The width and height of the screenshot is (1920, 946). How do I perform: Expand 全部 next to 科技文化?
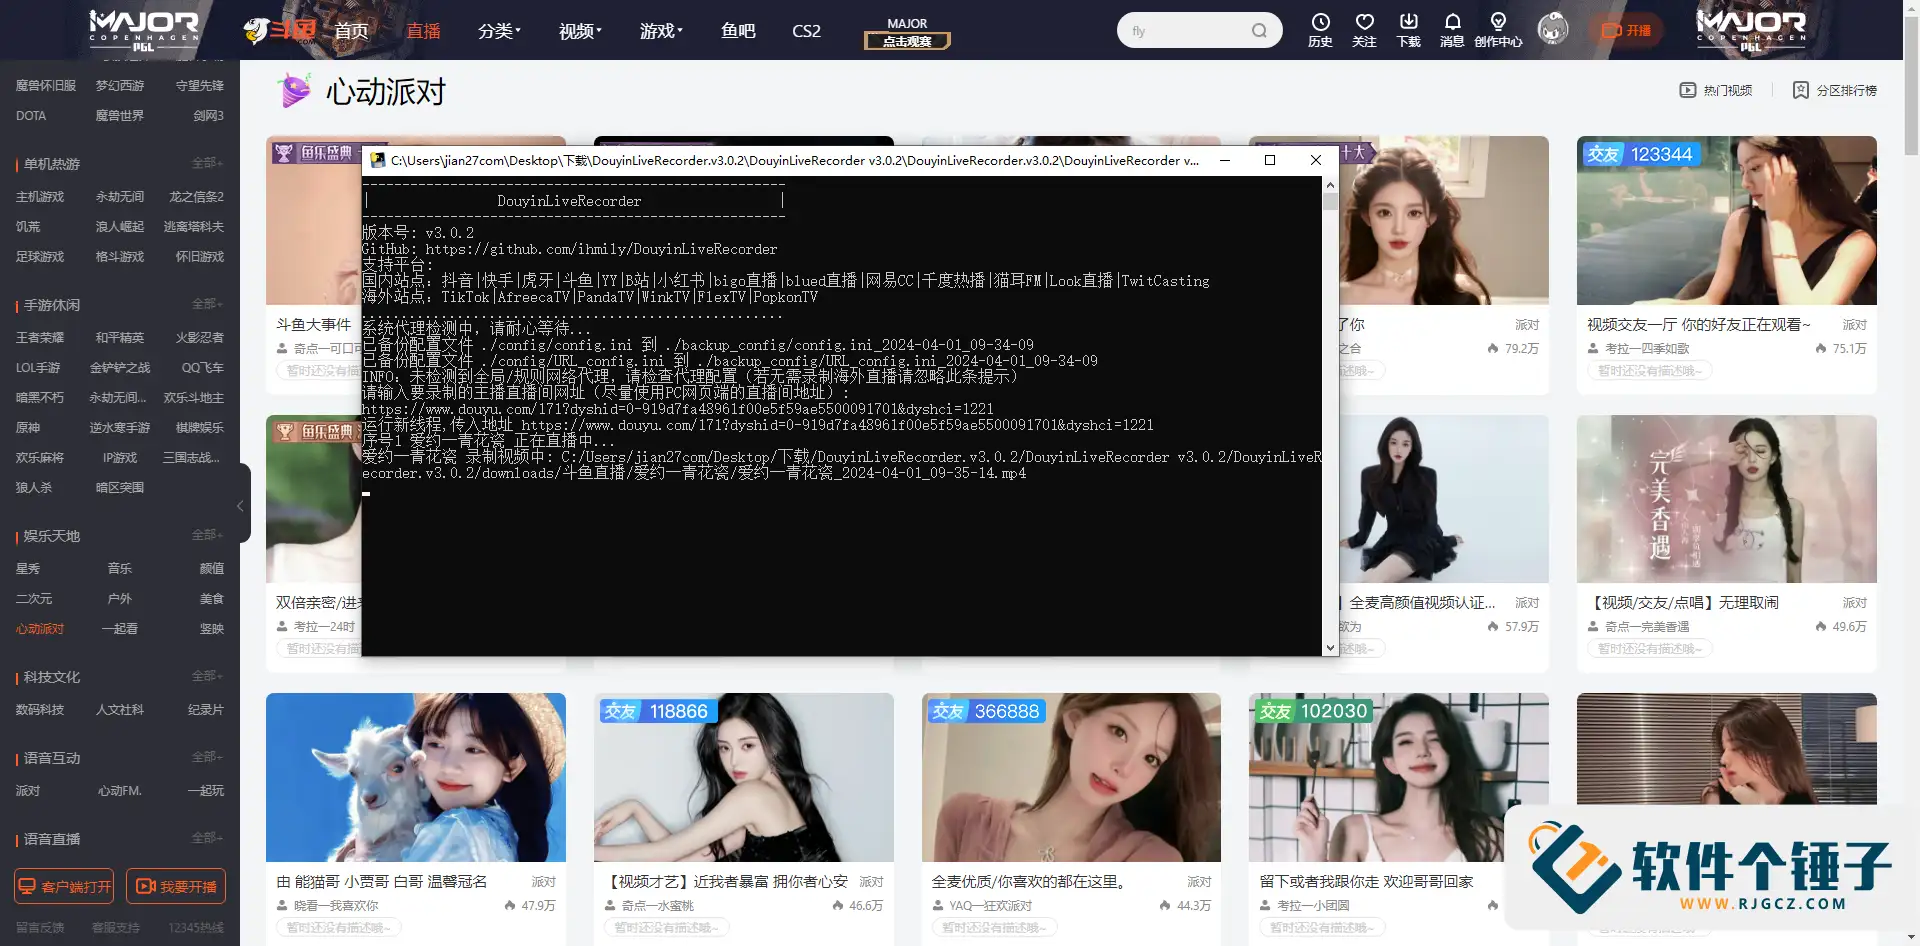point(207,676)
